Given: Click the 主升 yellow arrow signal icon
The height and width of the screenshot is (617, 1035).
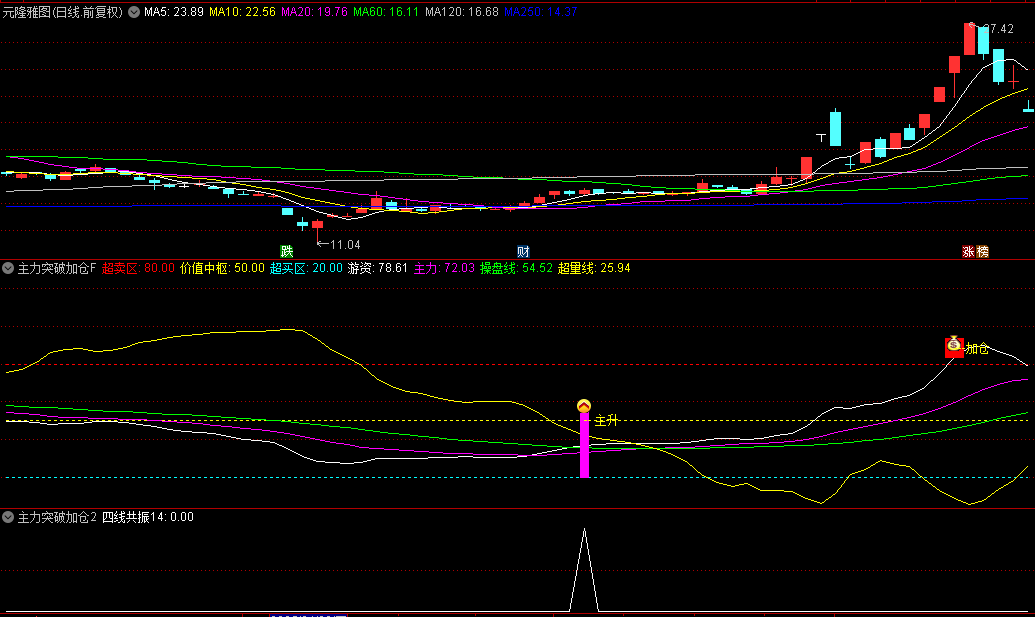Looking at the screenshot, I should pyautogui.click(x=584, y=406).
